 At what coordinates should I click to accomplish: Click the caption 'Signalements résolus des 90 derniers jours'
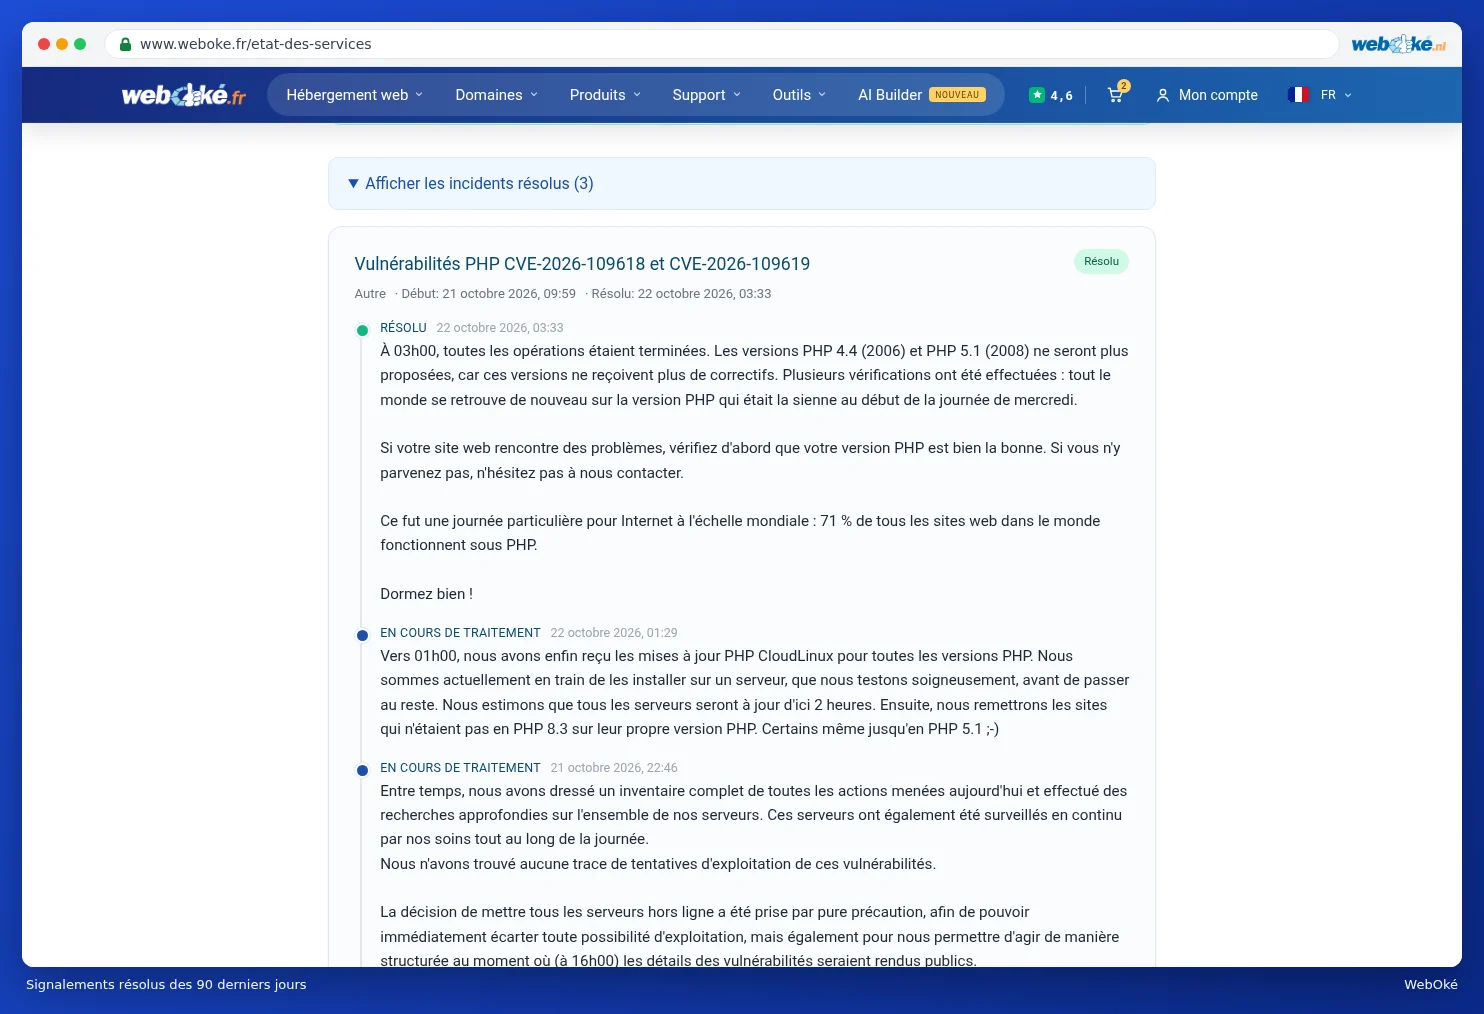[166, 985]
